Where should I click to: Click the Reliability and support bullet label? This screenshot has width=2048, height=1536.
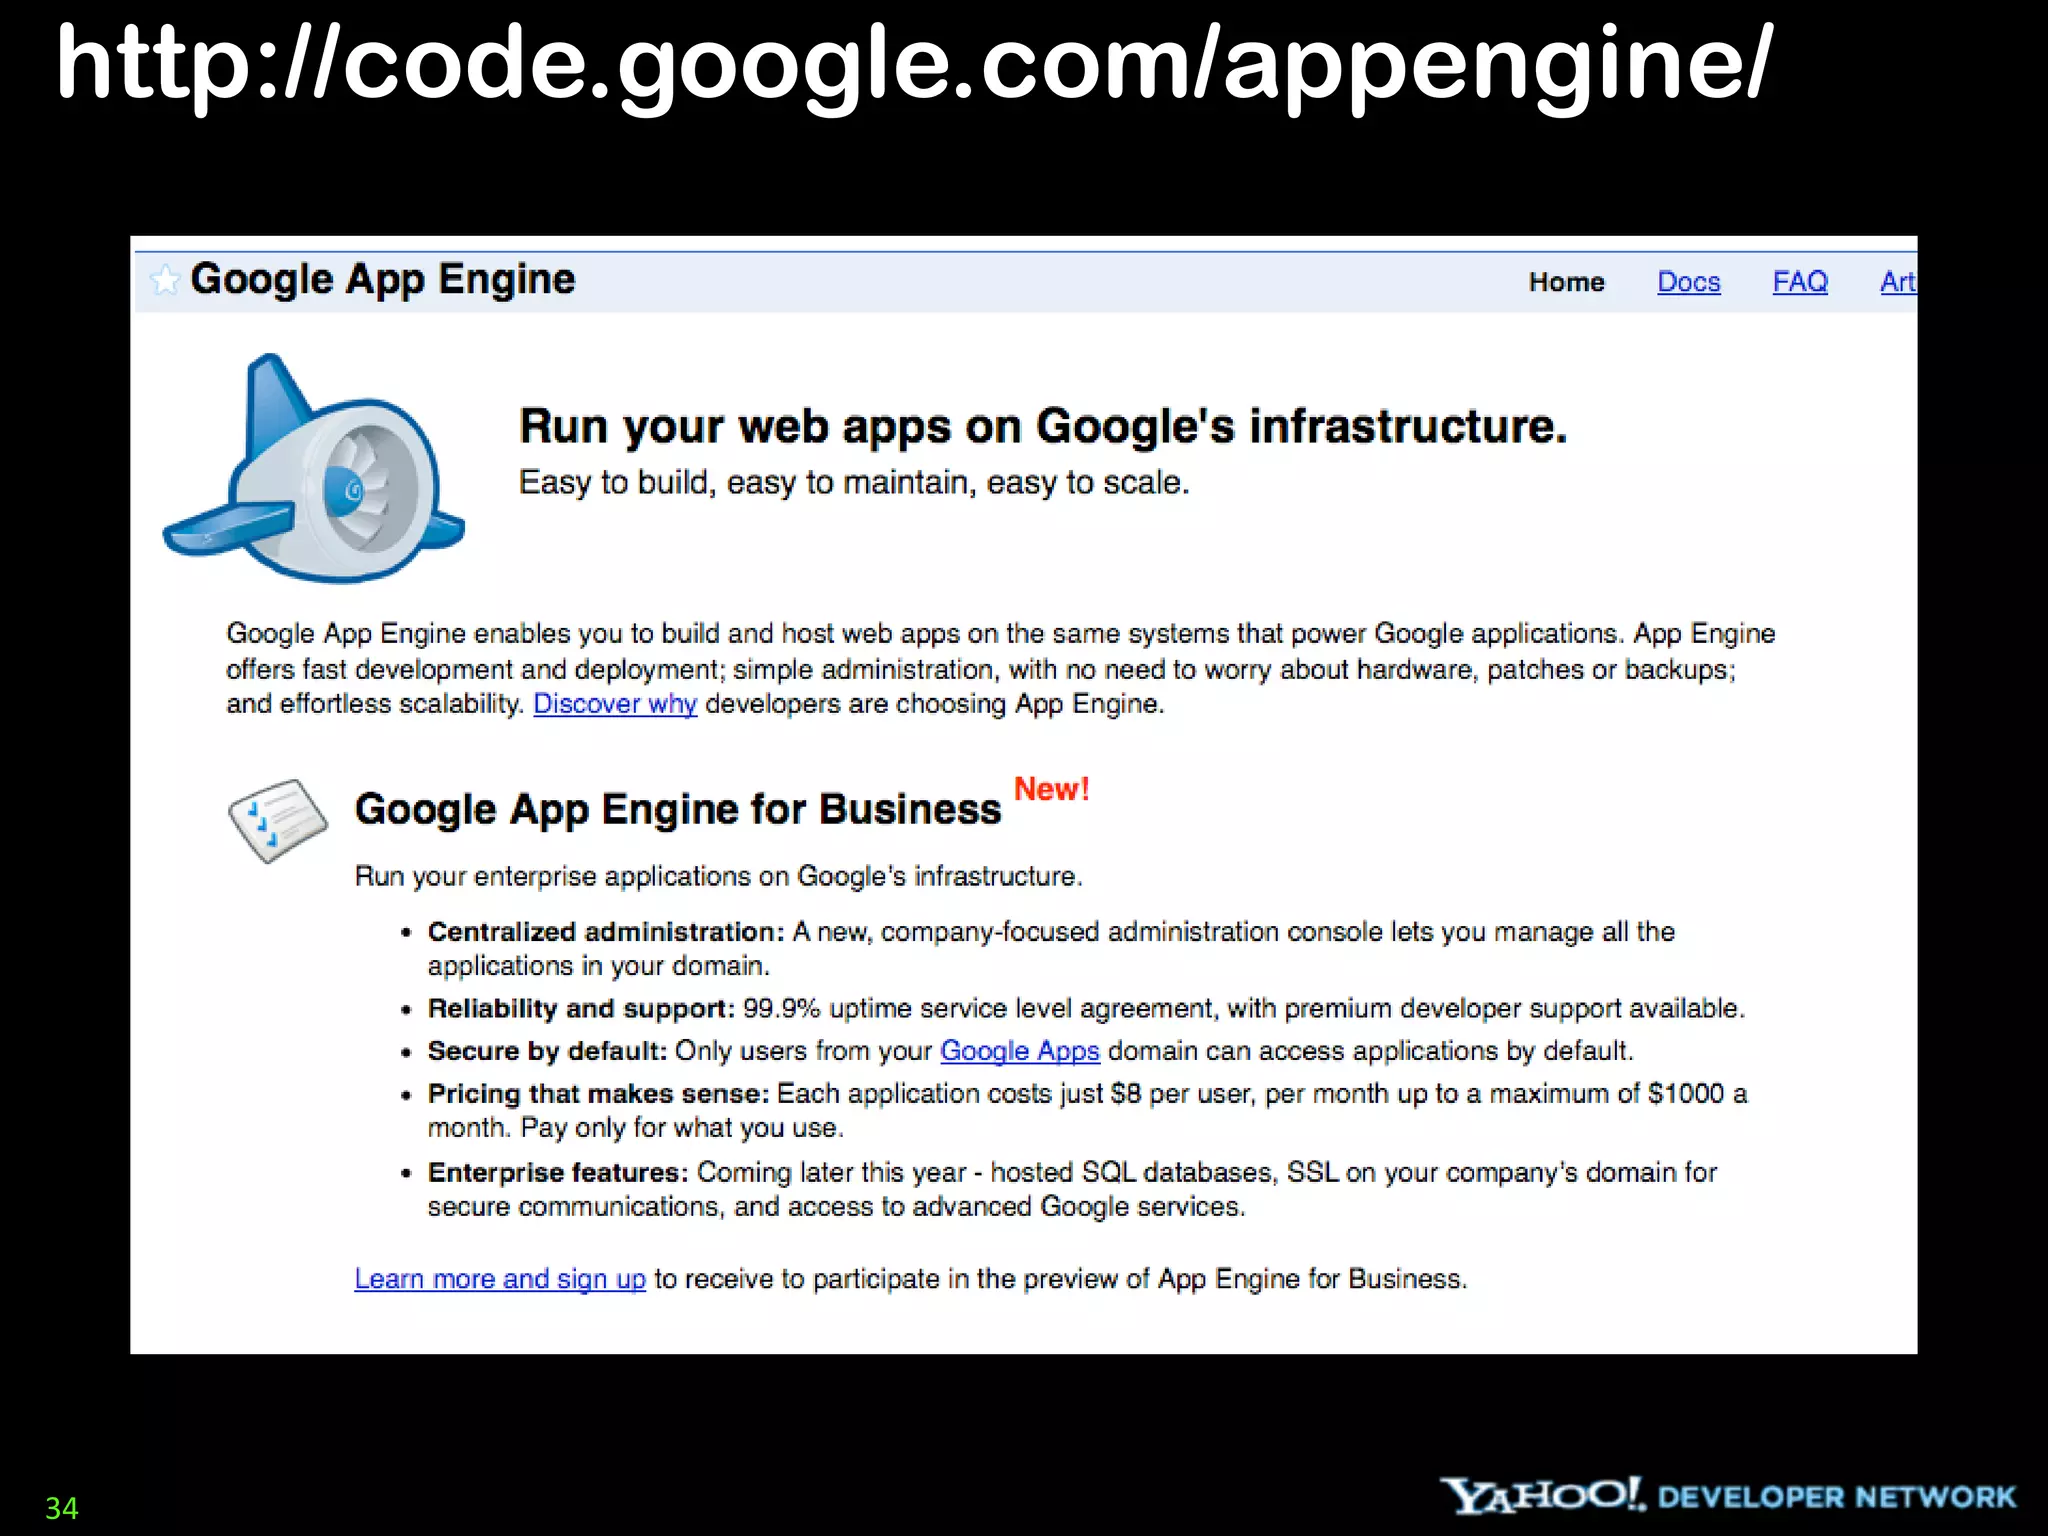(581, 1008)
